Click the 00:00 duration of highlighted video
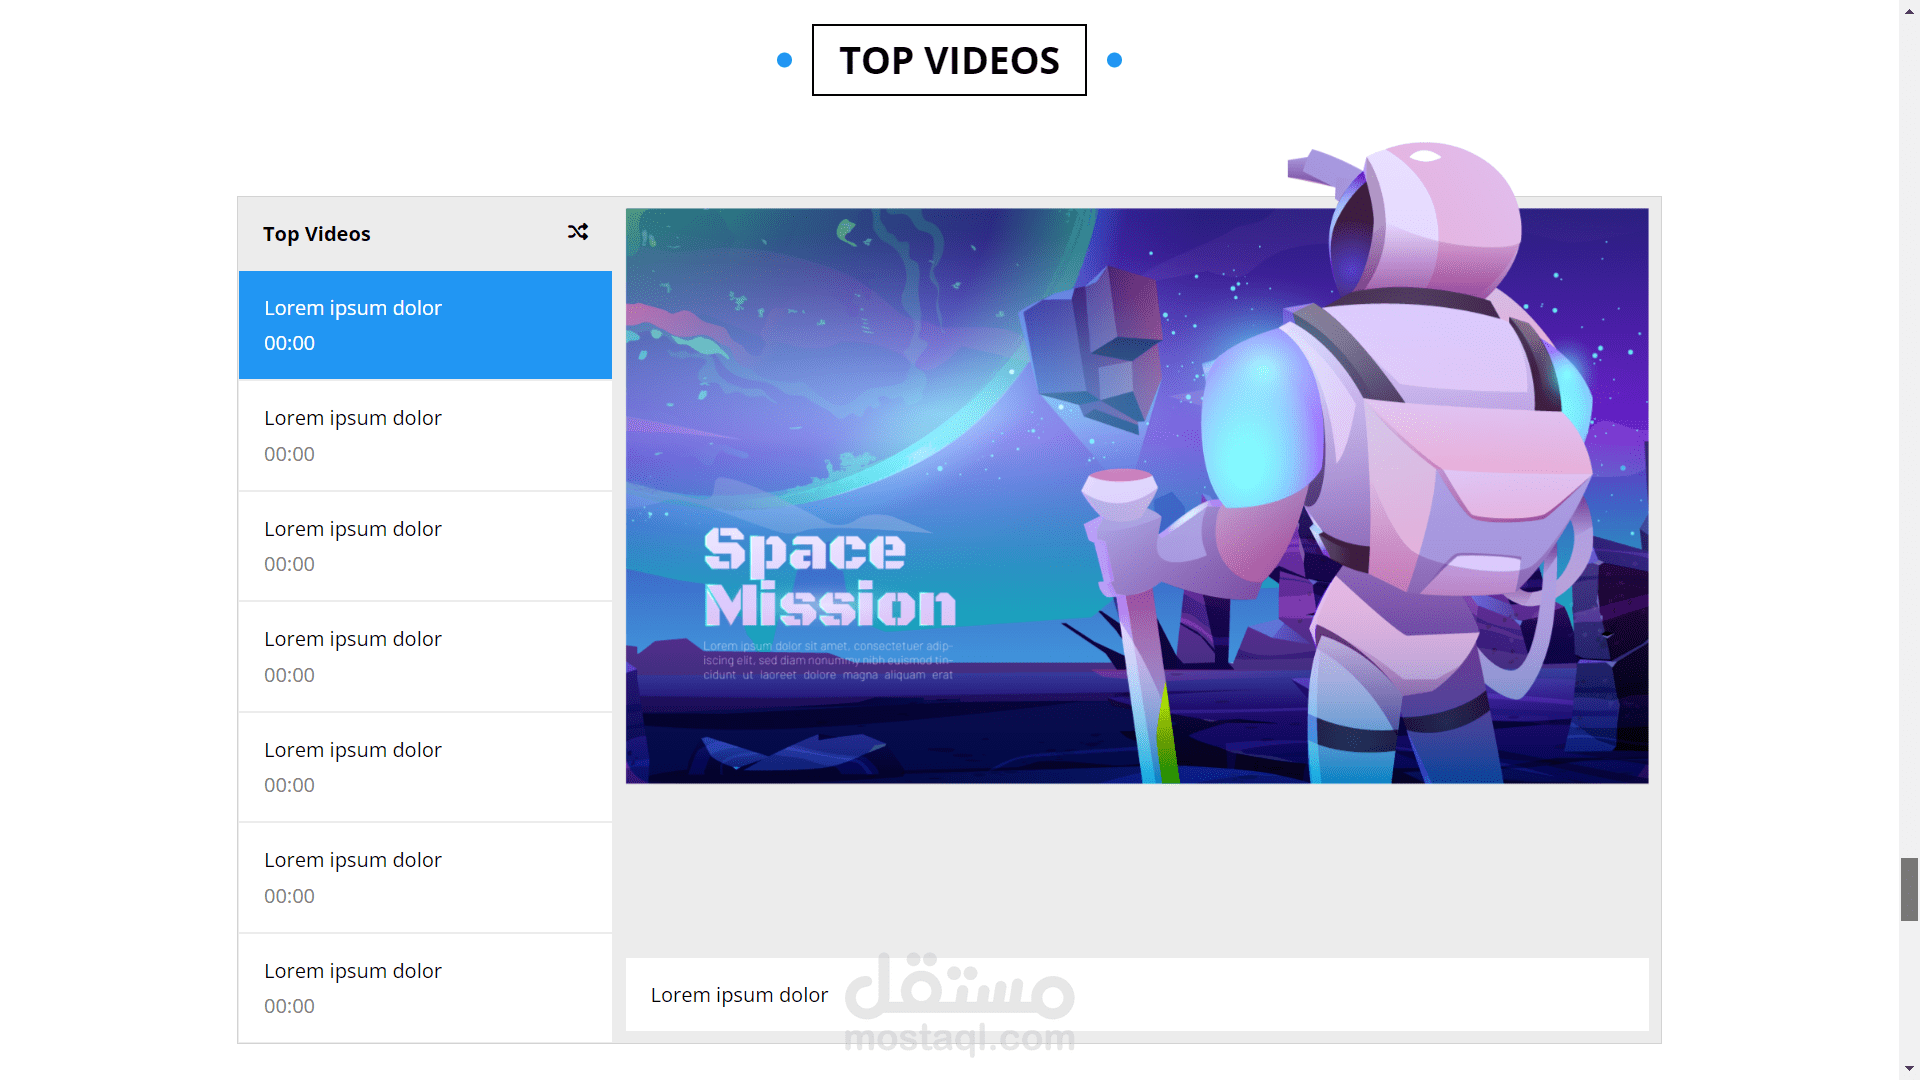 (289, 343)
